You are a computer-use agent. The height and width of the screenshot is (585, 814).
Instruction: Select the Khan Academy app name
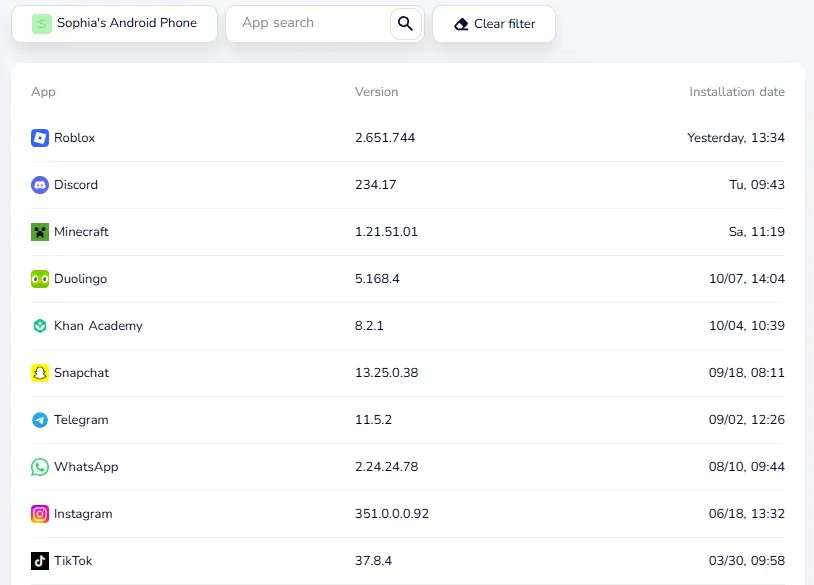(x=98, y=326)
